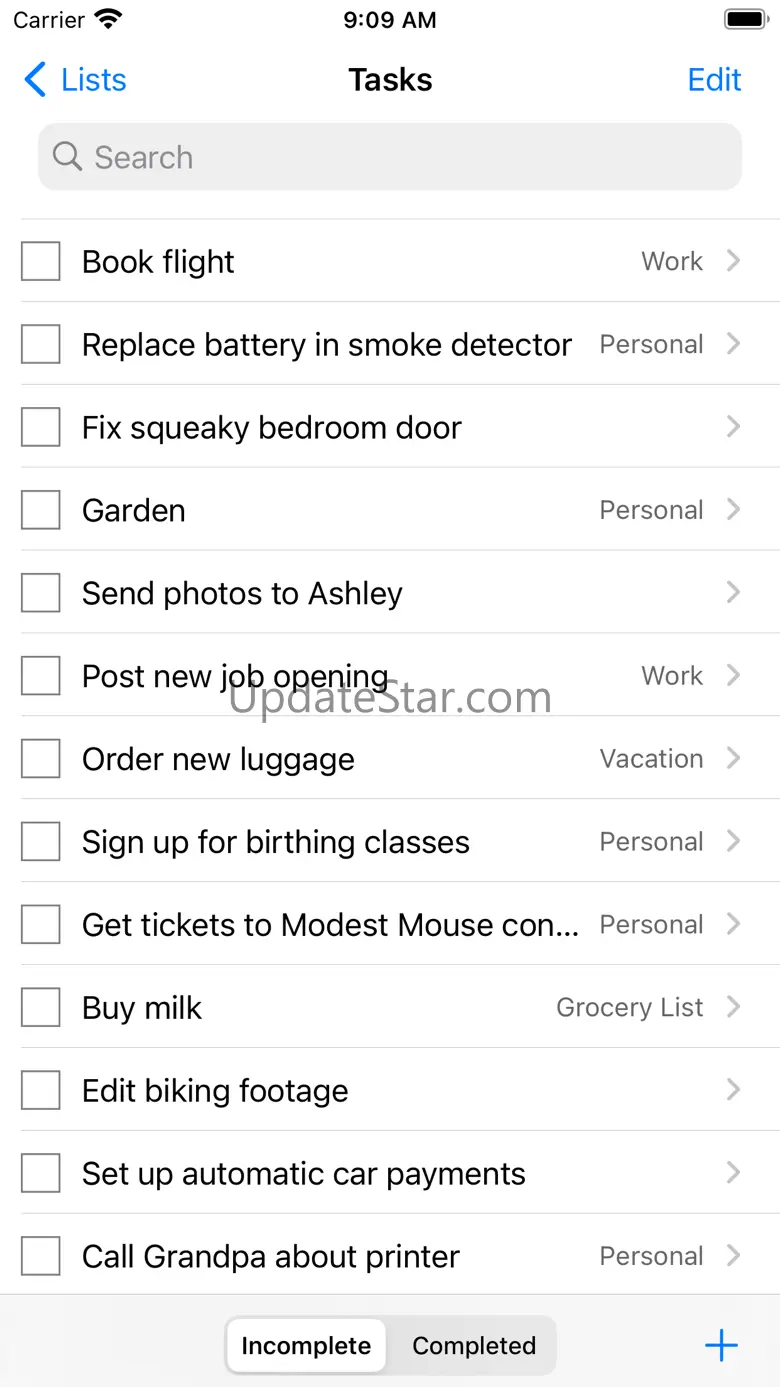Switch to the Completed tab
The image size is (780, 1387).
point(474,1346)
